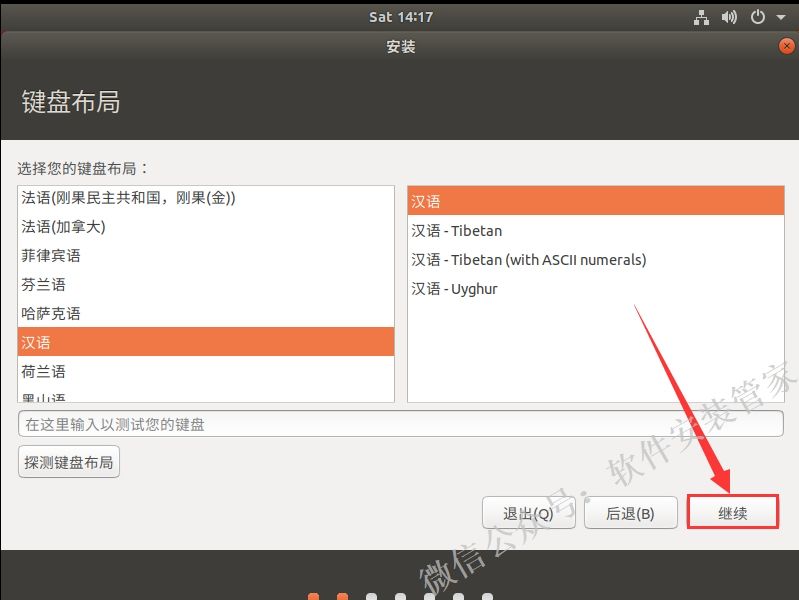Select 法语(刚果民主共和国，刚果(金)) layout
Image resolution: width=799 pixels, height=600 pixels.
(206, 198)
